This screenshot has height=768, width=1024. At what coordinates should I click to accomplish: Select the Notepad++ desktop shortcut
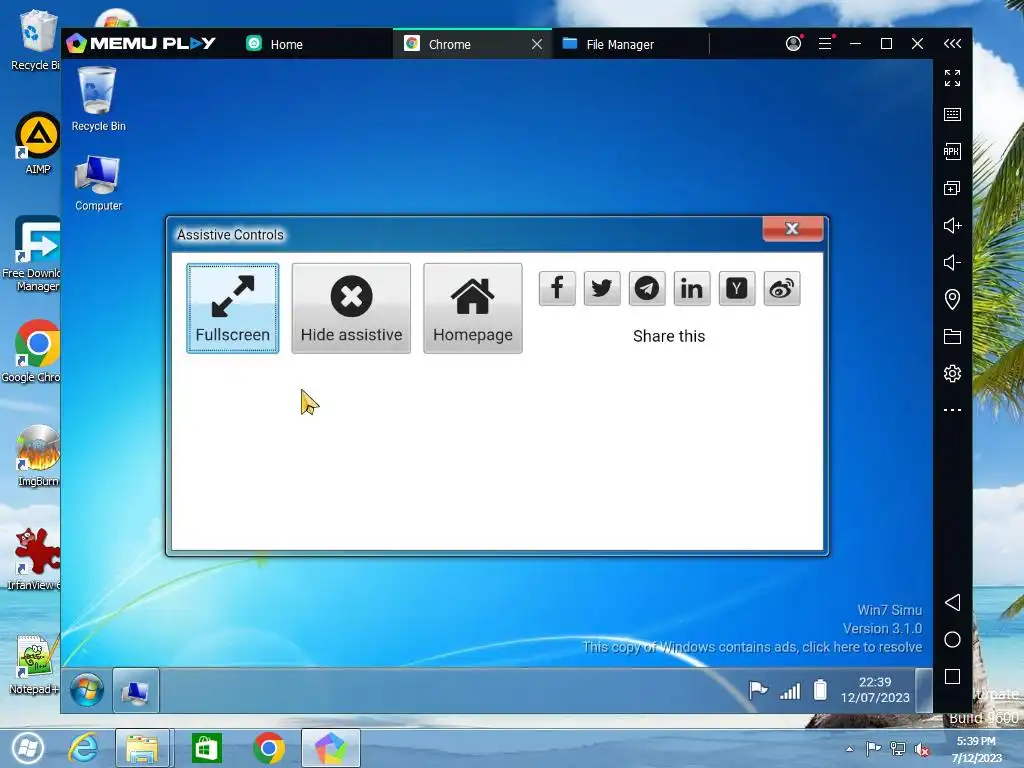click(35, 665)
